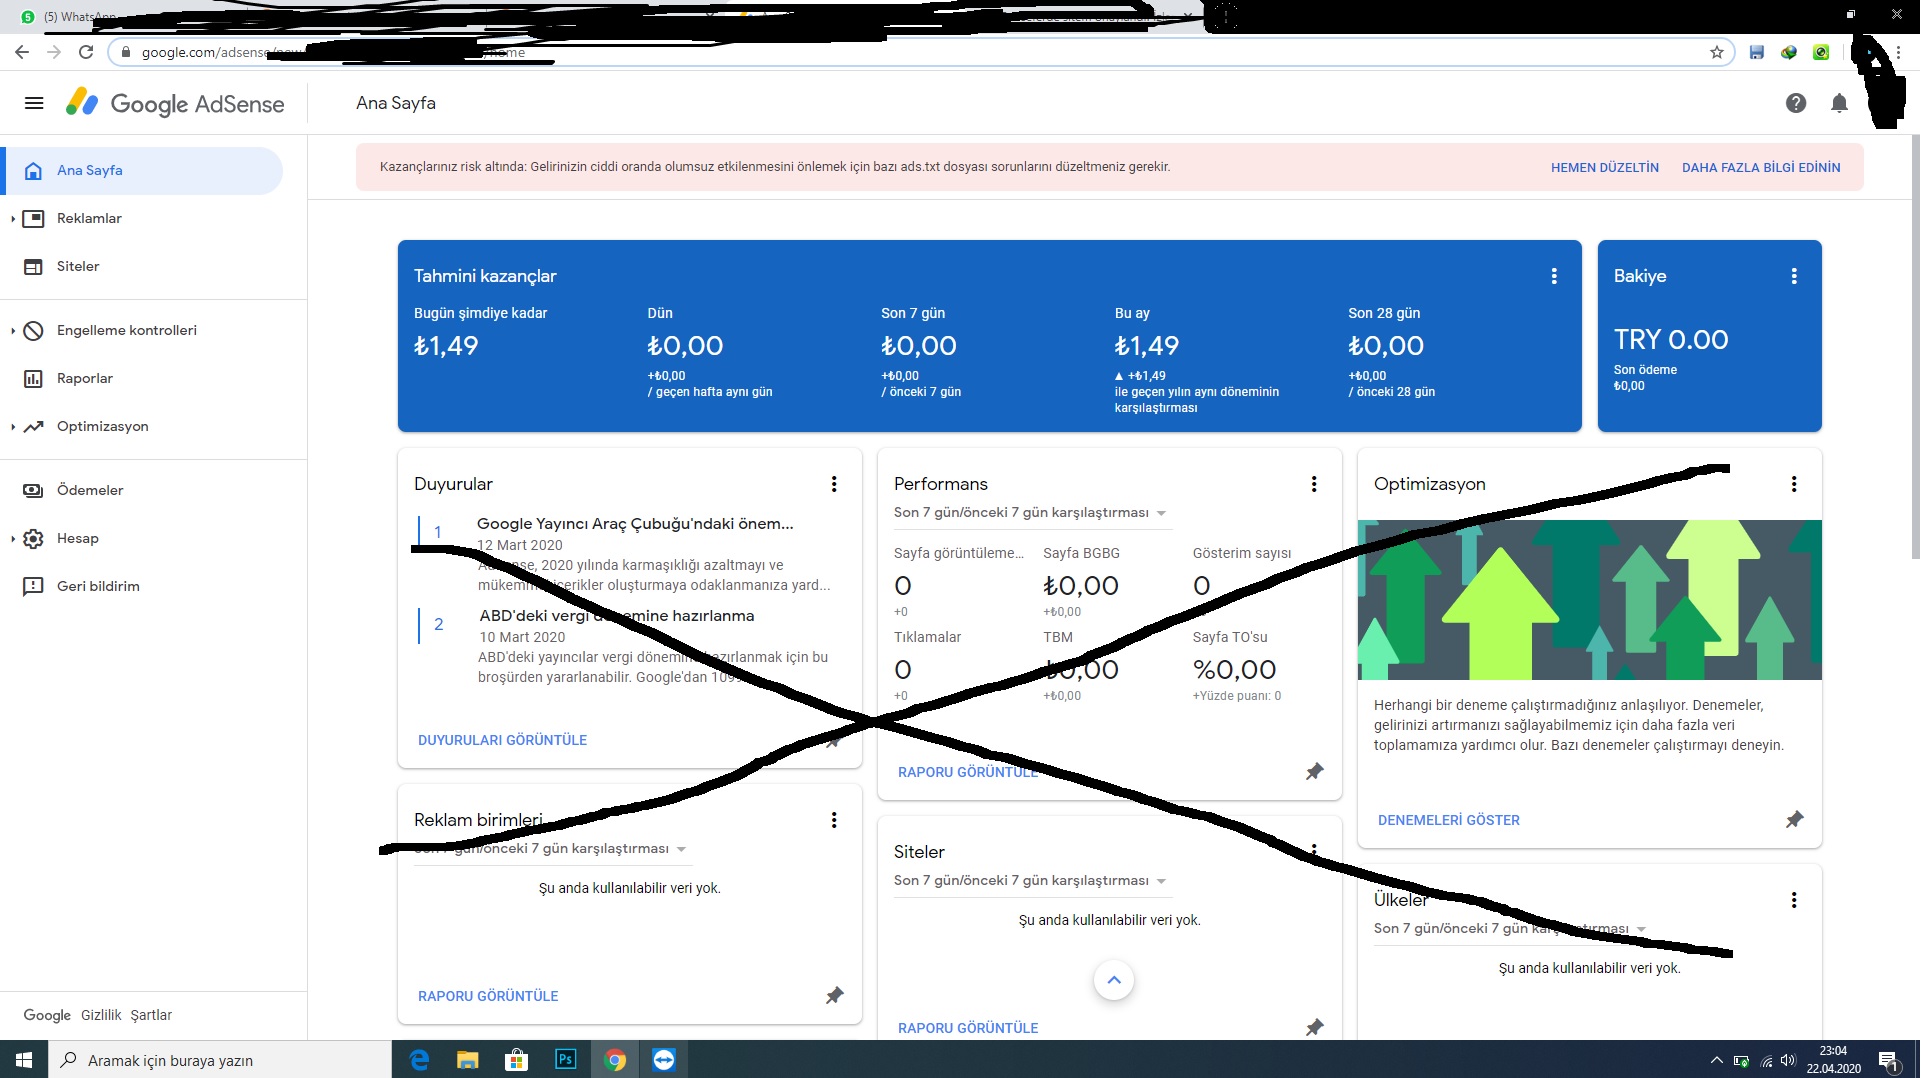
Task: Bookmark this page with the star
Action: click(1717, 52)
